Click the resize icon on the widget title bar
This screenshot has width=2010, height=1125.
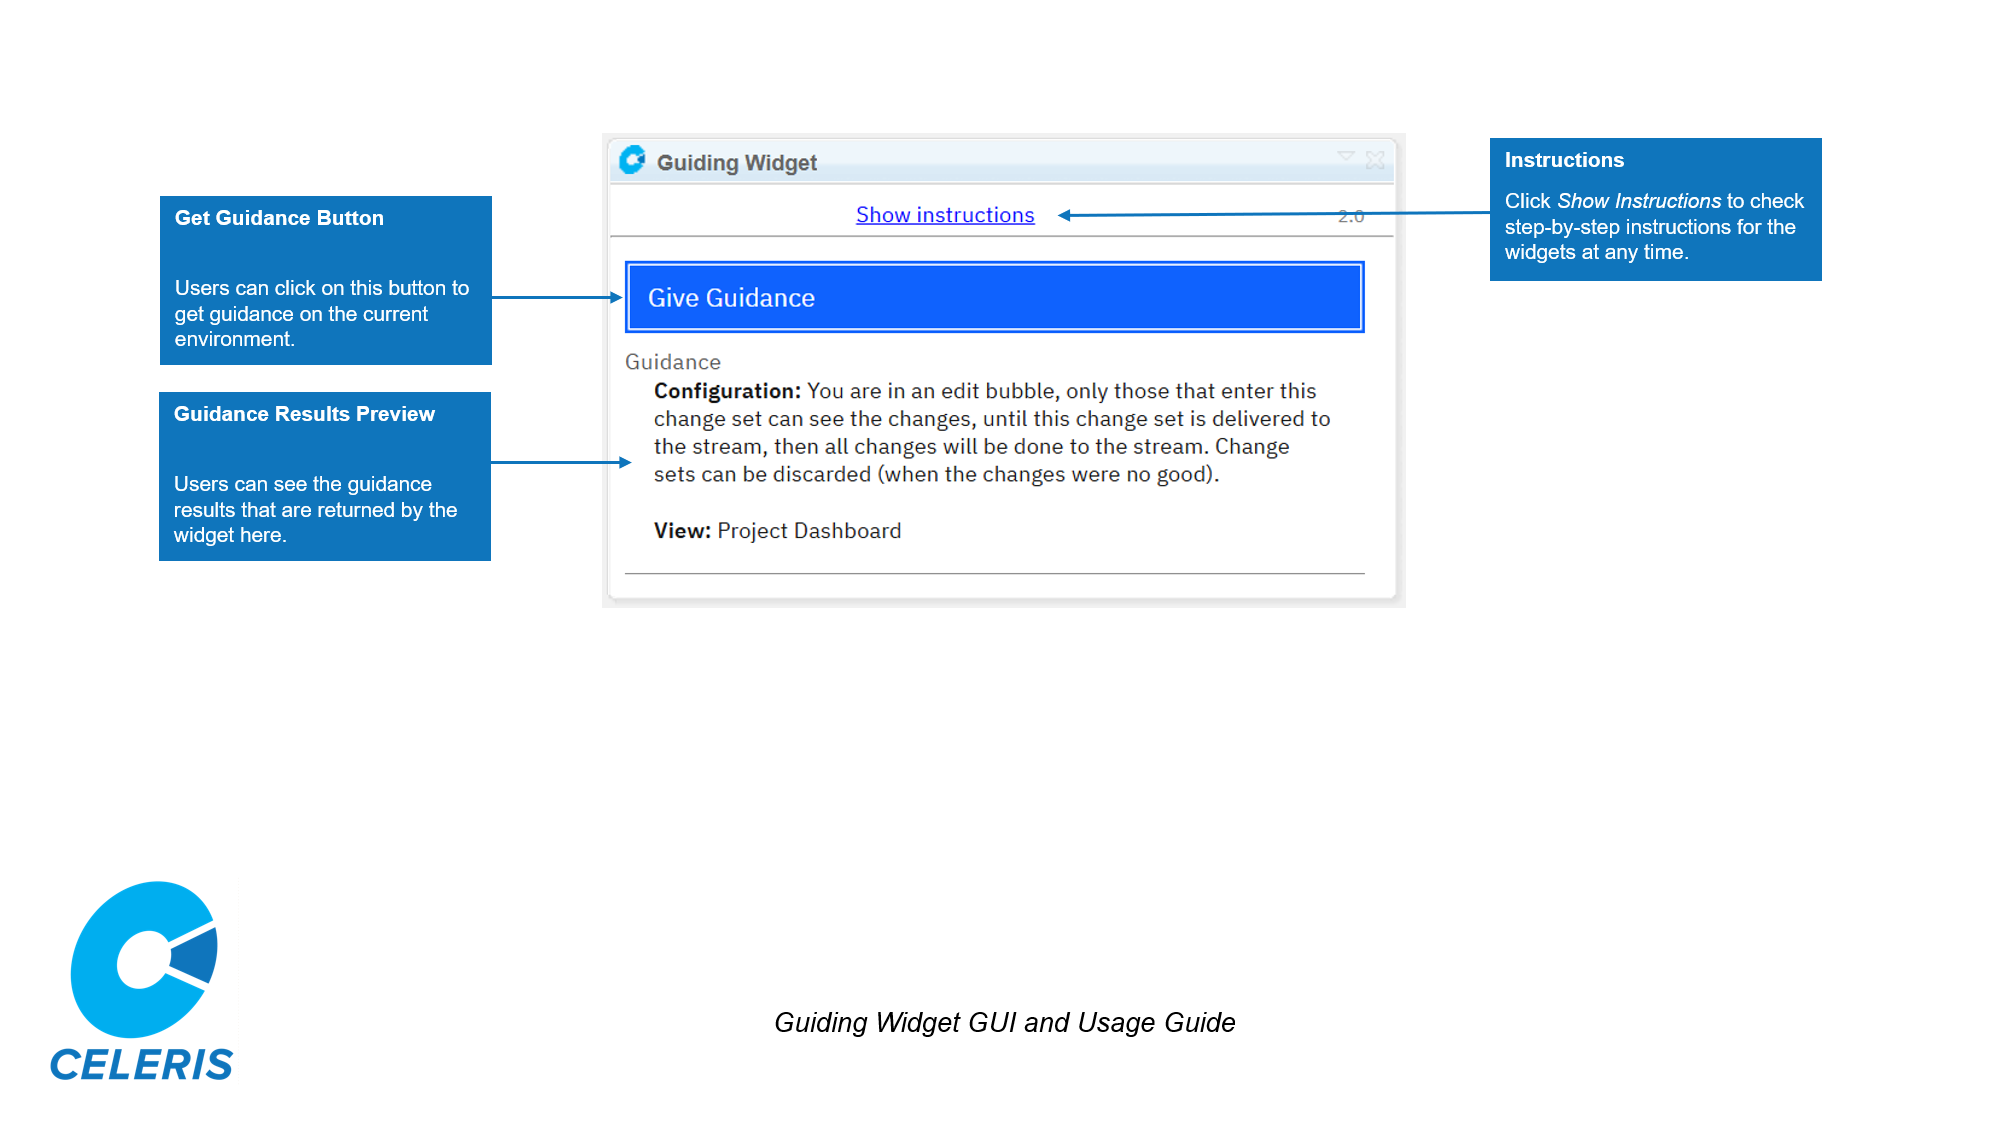(1375, 158)
